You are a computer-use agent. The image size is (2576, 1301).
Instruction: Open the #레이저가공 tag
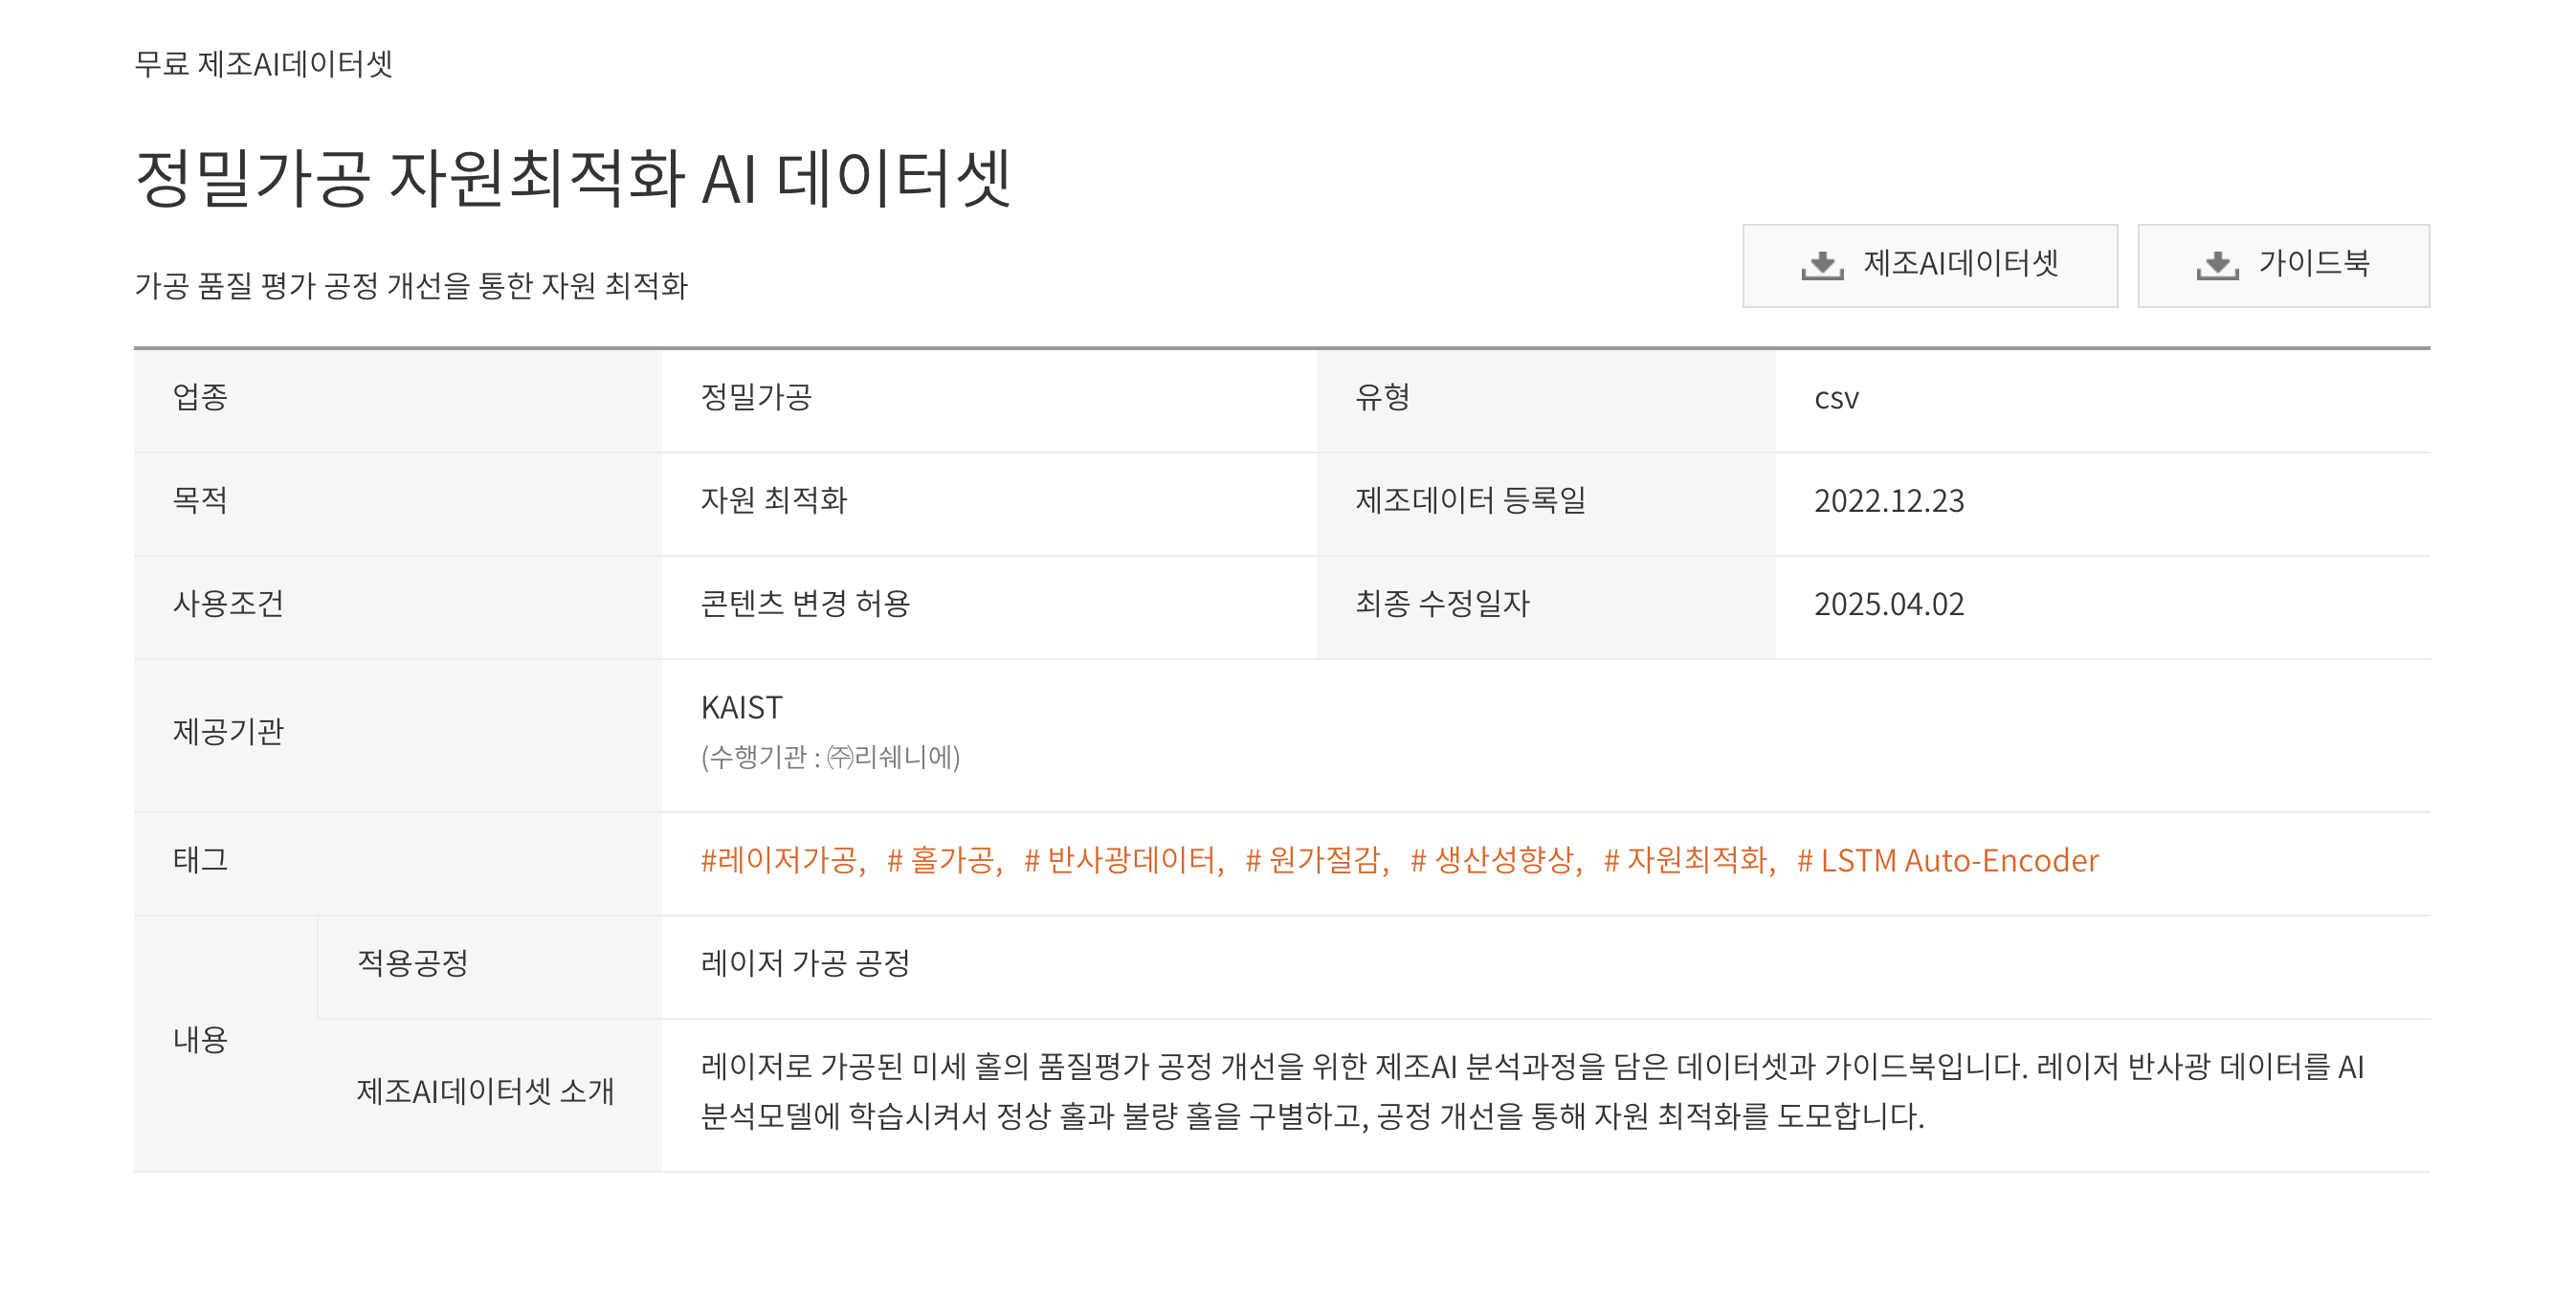(x=781, y=860)
